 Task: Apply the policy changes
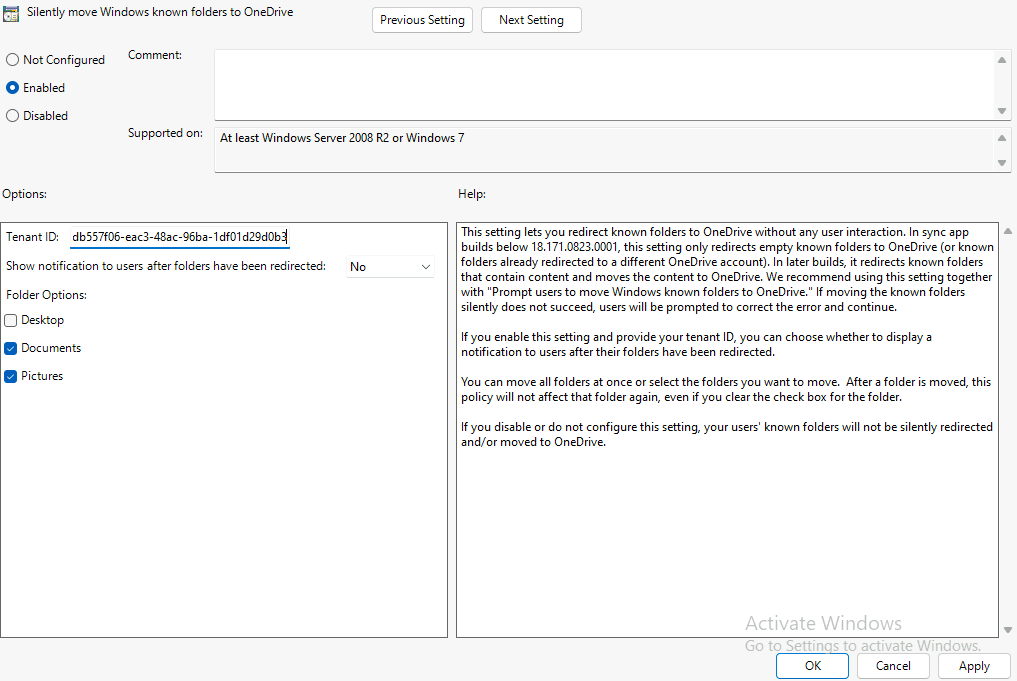coord(974,666)
